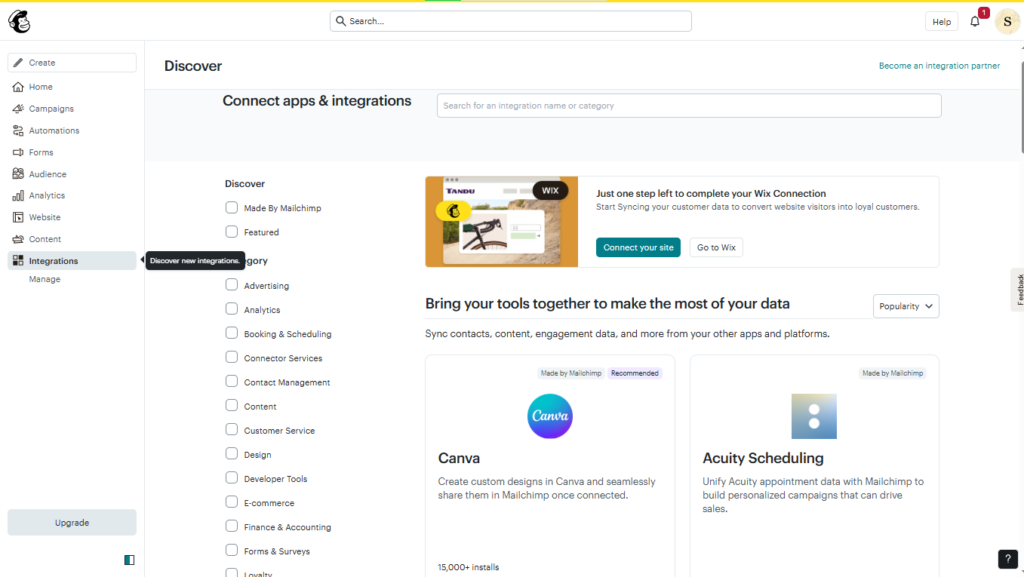Check Advertising category
Screen dimensions: 1024x577
pos(232,285)
